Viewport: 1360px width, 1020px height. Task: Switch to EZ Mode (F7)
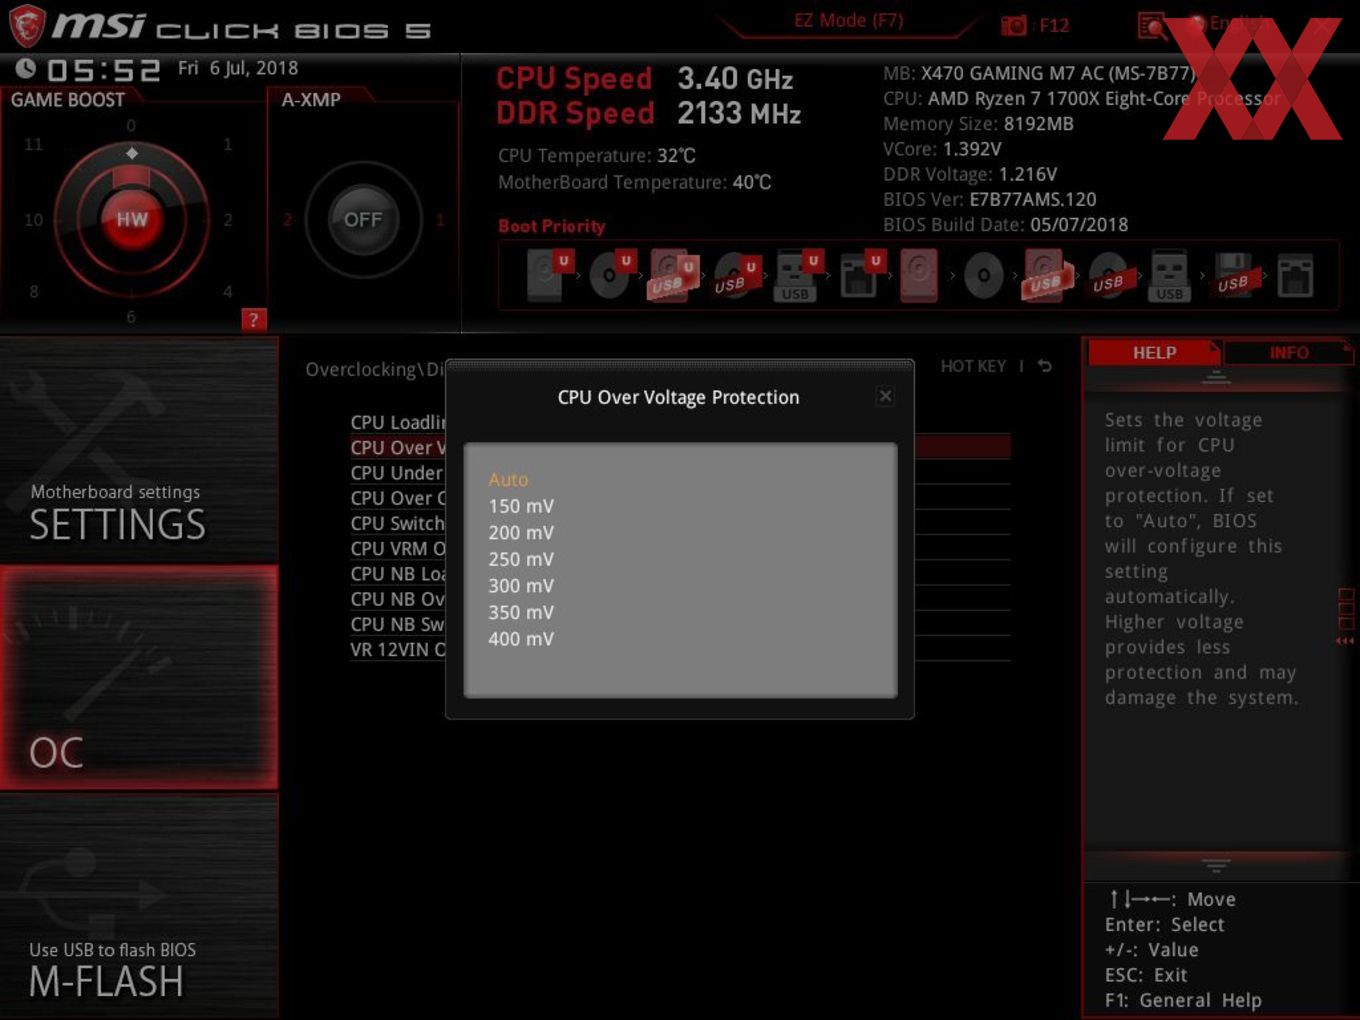tap(849, 20)
